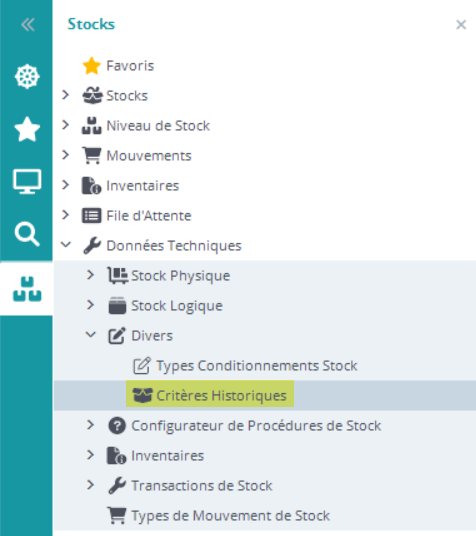Collapse sidebar with double chevron icon
This screenshot has width=476, height=536.
pos(27,24)
